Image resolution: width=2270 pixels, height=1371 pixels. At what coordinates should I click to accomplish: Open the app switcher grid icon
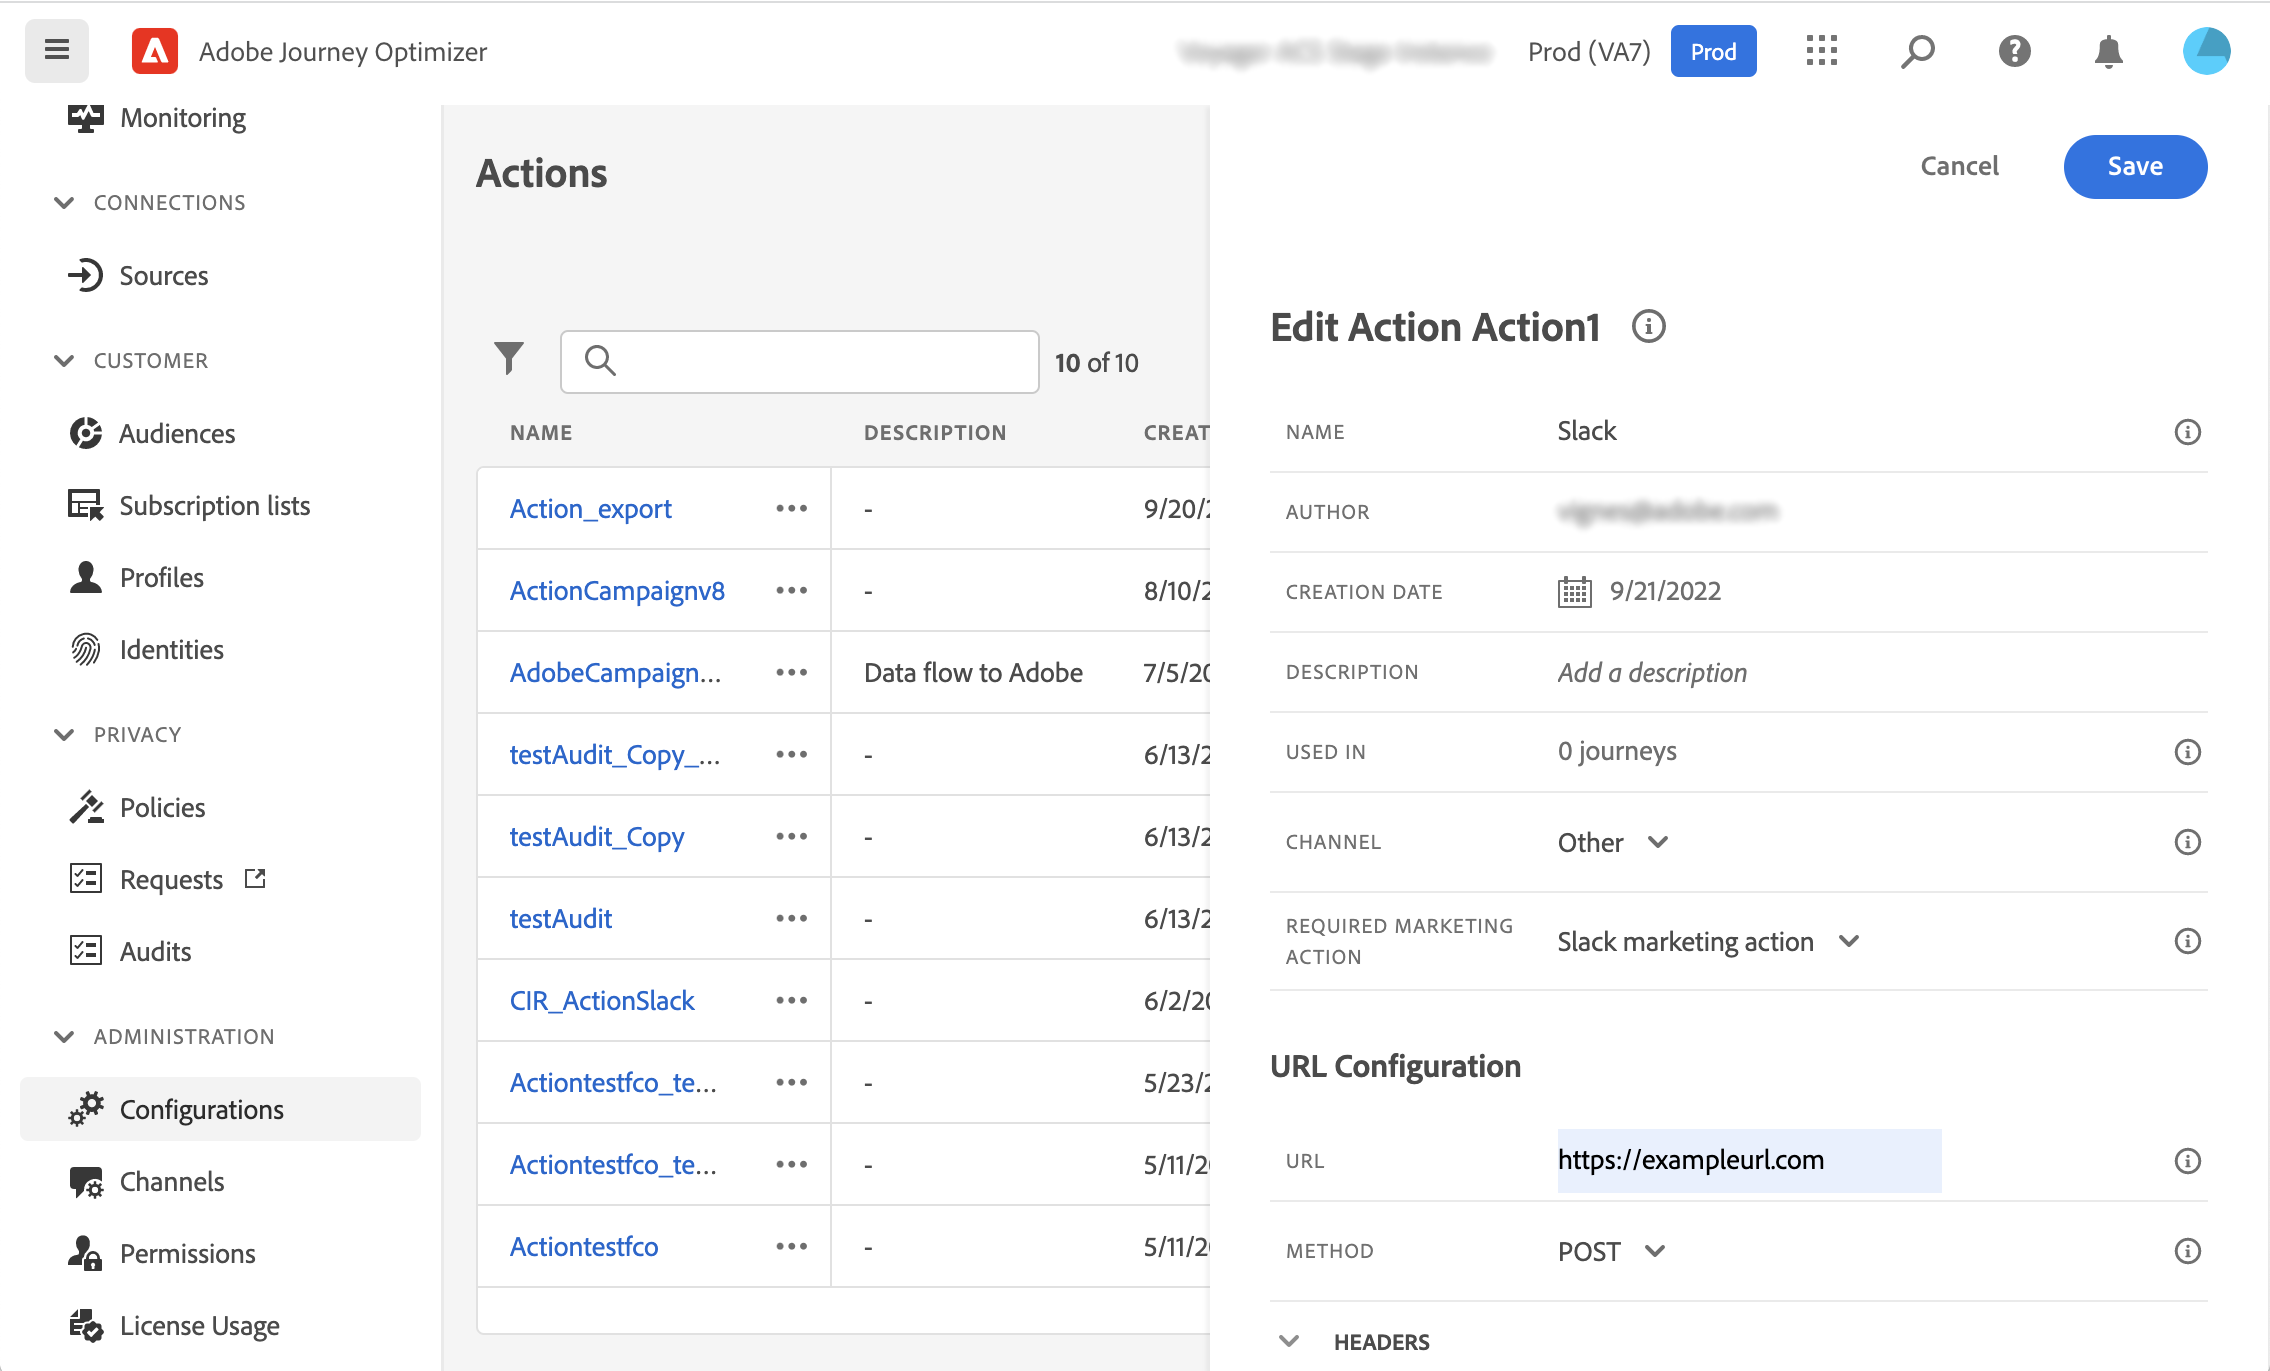tap(1821, 51)
